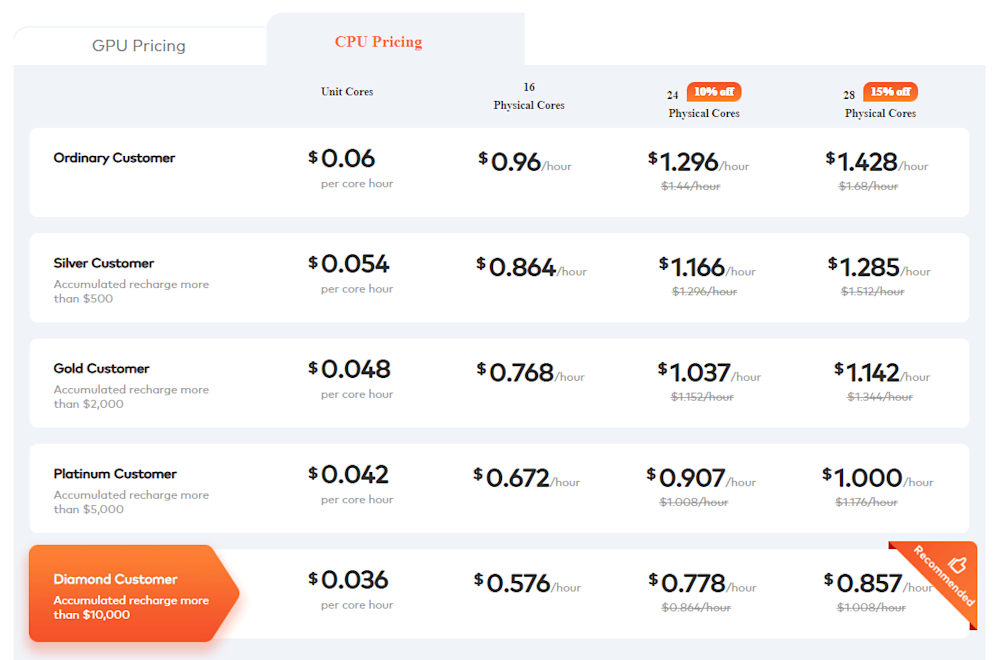Click the Ordinary Customer row label

click(x=114, y=158)
